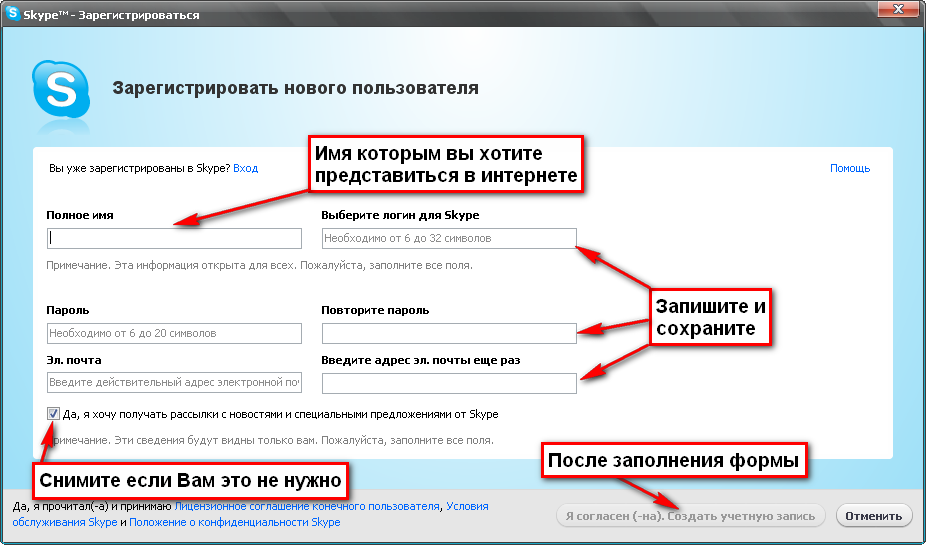Image resolution: width=926 pixels, height=545 pixels.
Task: Uncheck the Skype newsletter subscription checkbox
Action: [53, 414]
